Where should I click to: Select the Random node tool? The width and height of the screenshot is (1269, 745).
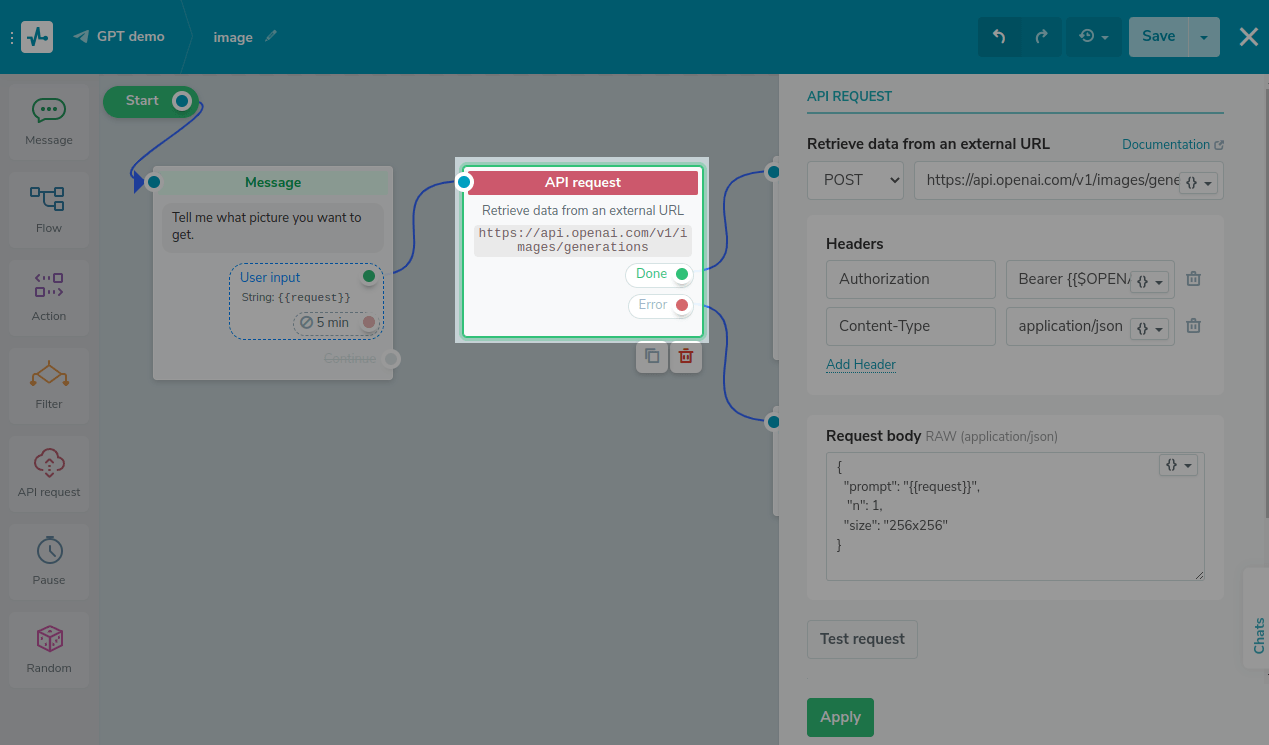point(48,648)
